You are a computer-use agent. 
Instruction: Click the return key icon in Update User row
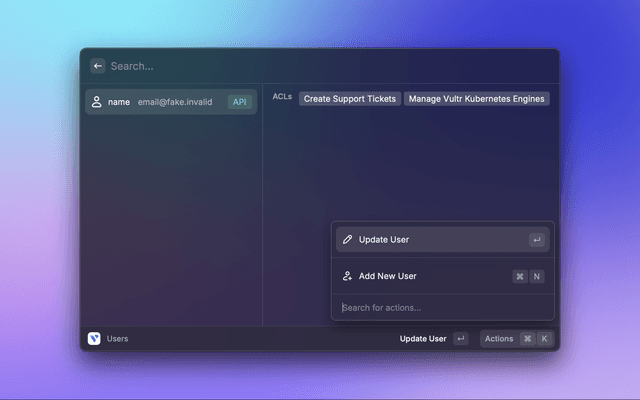(537, 240)
